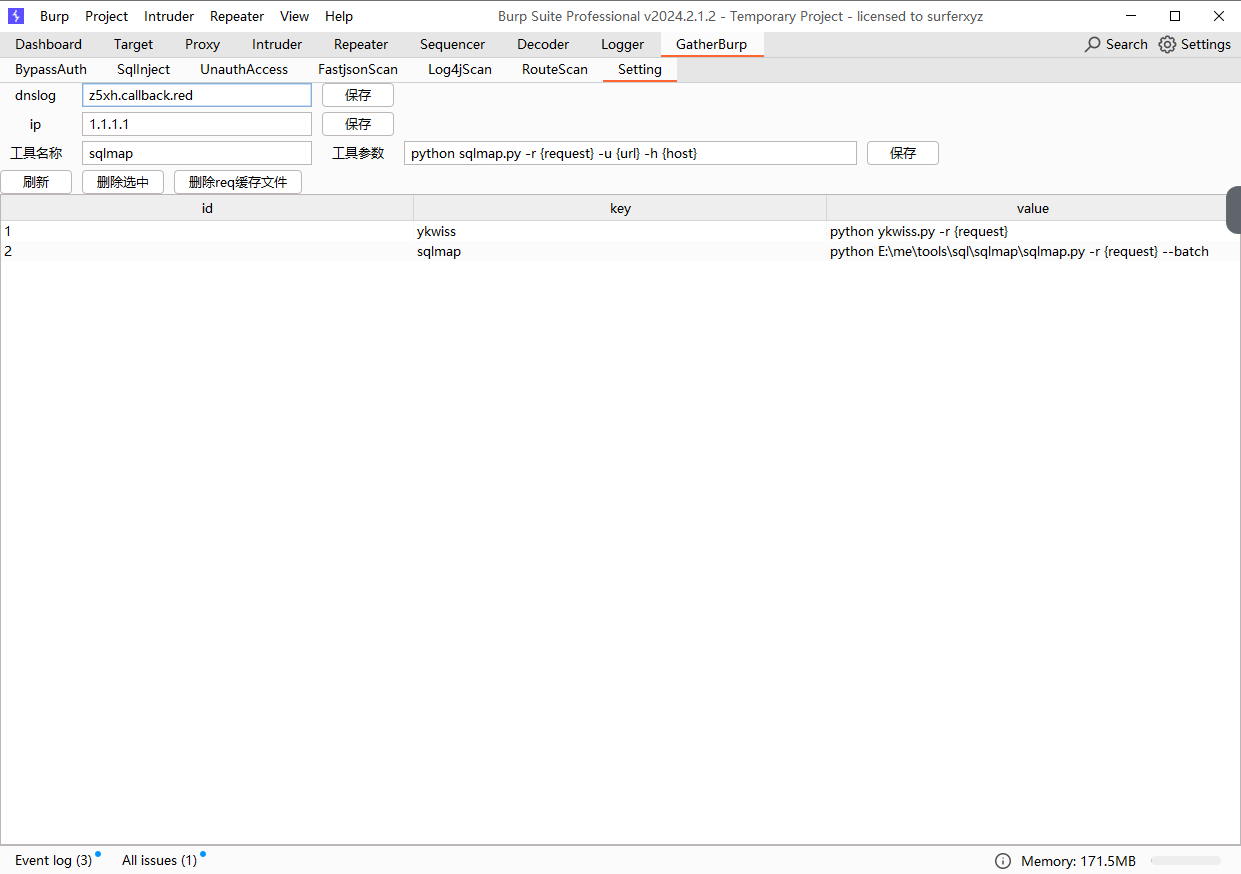Click the Settings label in top bar

click(x=1206, y=44)
